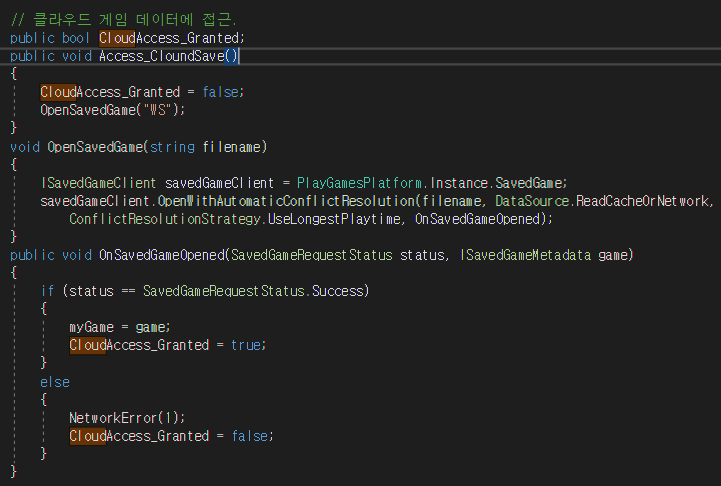Click PlayGamesPlatform class reference

(360, 183)
